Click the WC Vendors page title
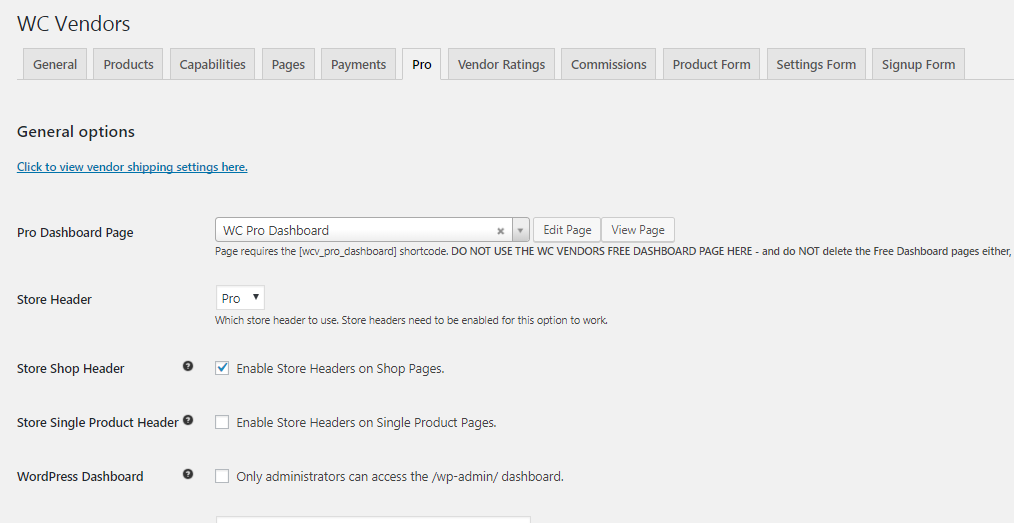 pos(74,24)
